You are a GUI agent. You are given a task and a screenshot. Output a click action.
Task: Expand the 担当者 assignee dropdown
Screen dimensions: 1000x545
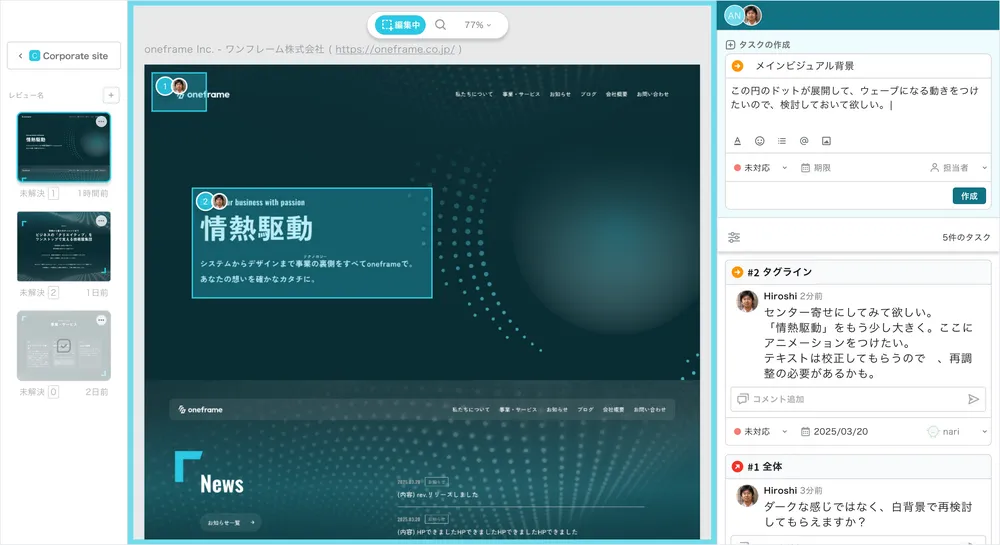coord(958,168)
